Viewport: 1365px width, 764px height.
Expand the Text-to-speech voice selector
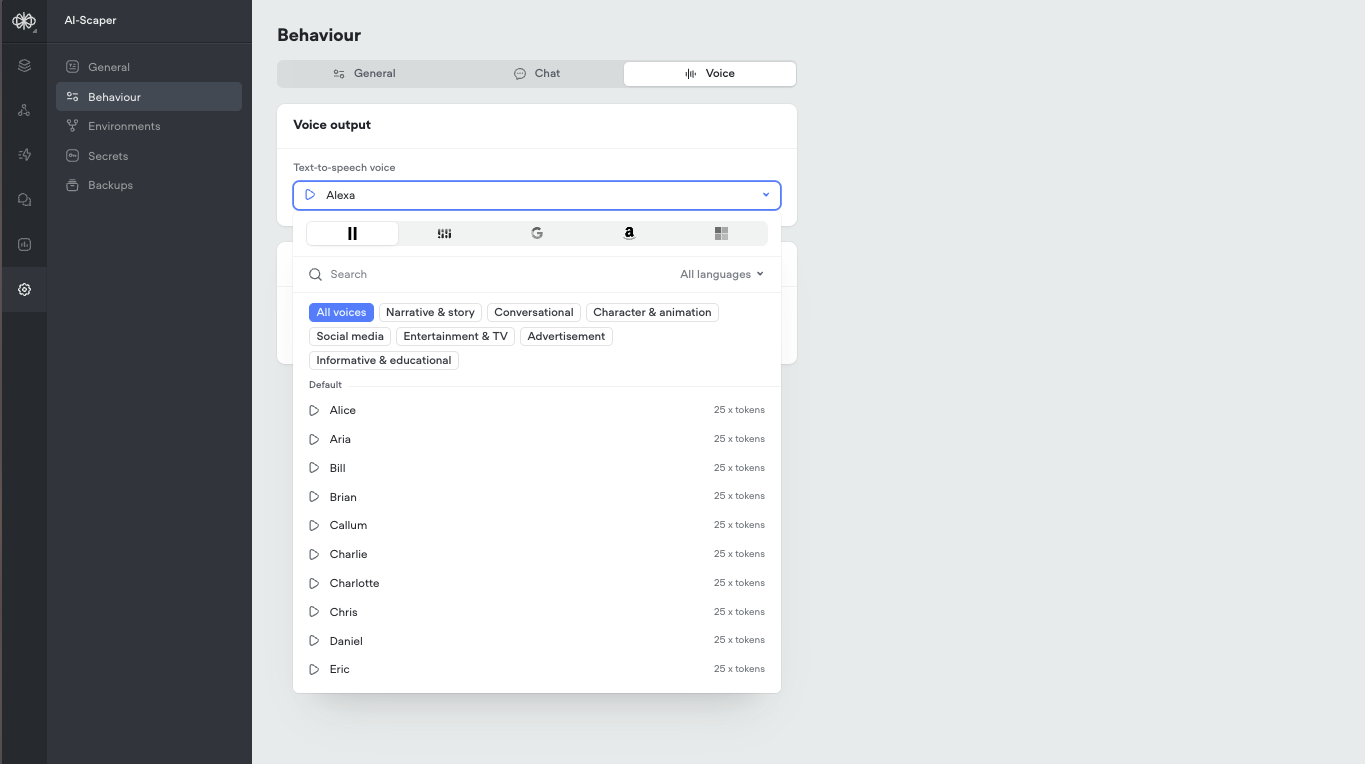pyautogui.click(x=537, y=195)
